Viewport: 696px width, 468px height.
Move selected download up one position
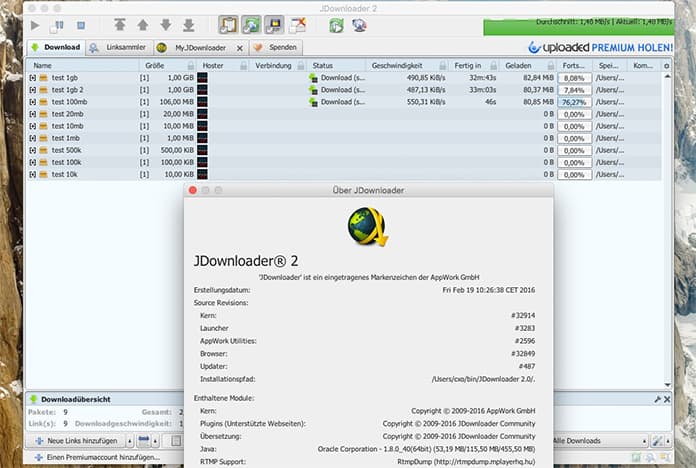(142, 25)
